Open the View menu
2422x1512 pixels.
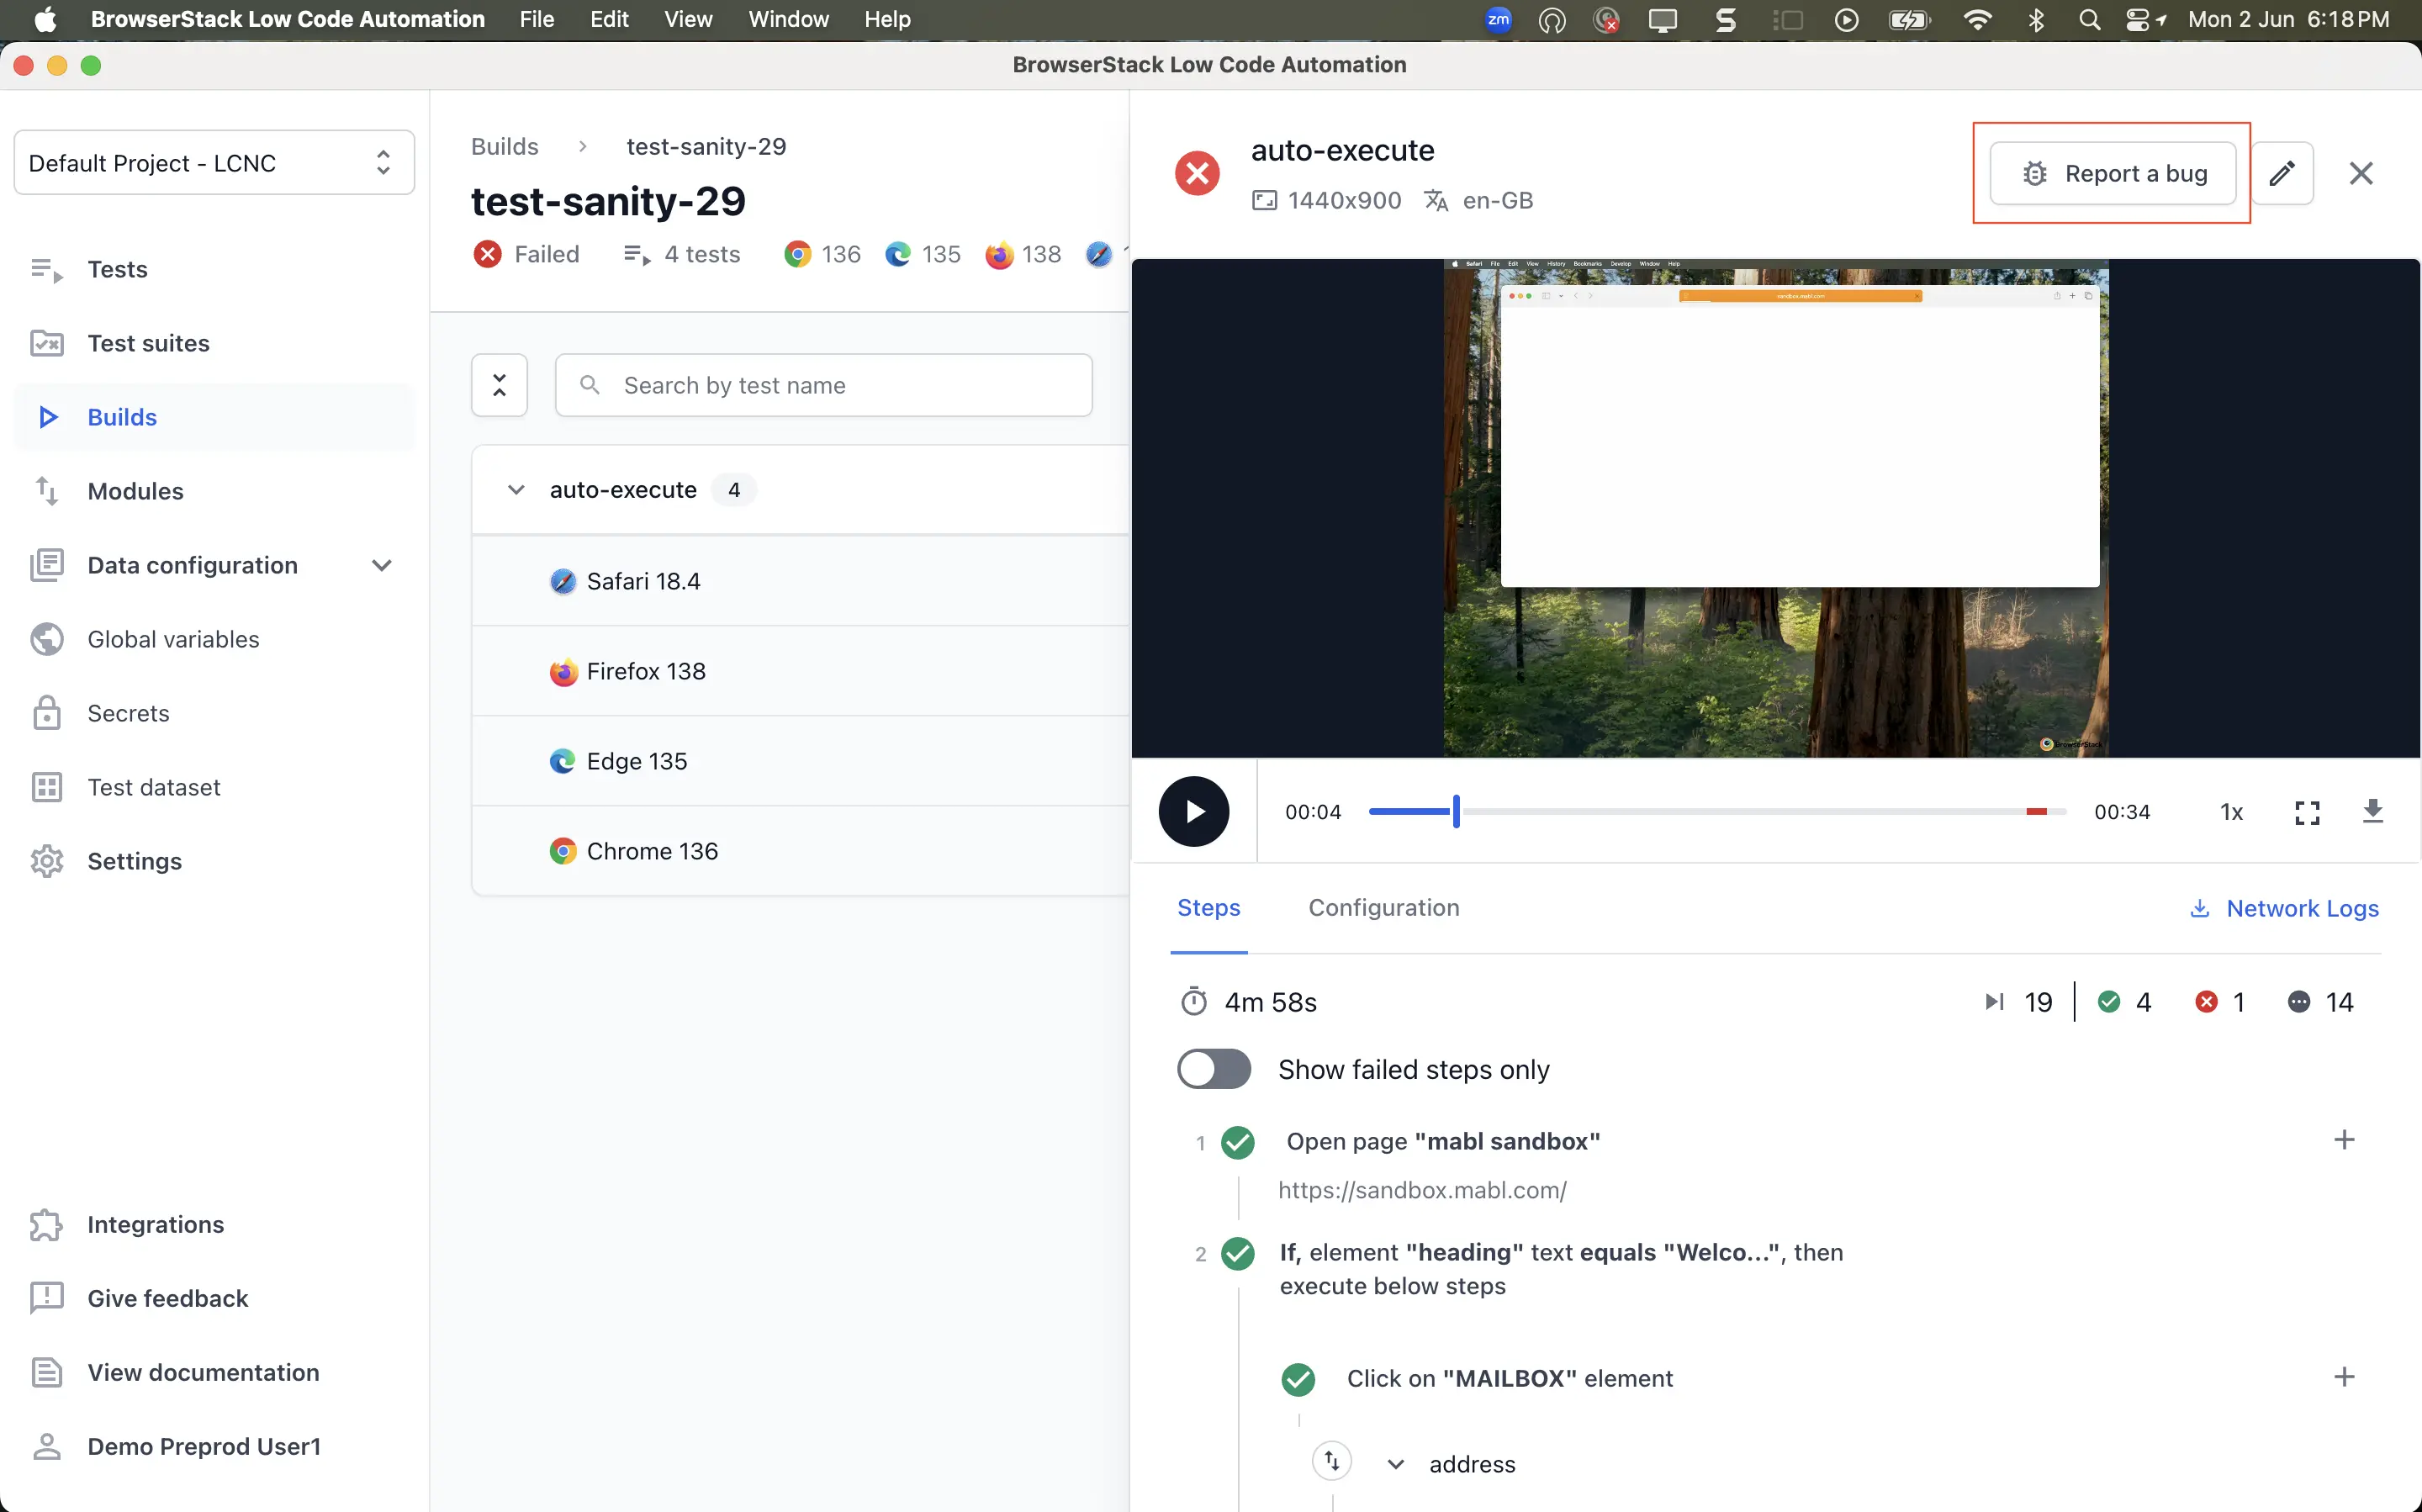(x=688, y=19)
